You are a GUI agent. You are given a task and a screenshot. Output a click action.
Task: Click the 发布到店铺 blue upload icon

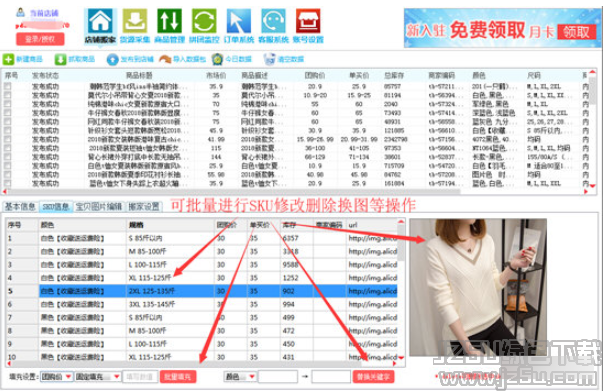[112, 59]
